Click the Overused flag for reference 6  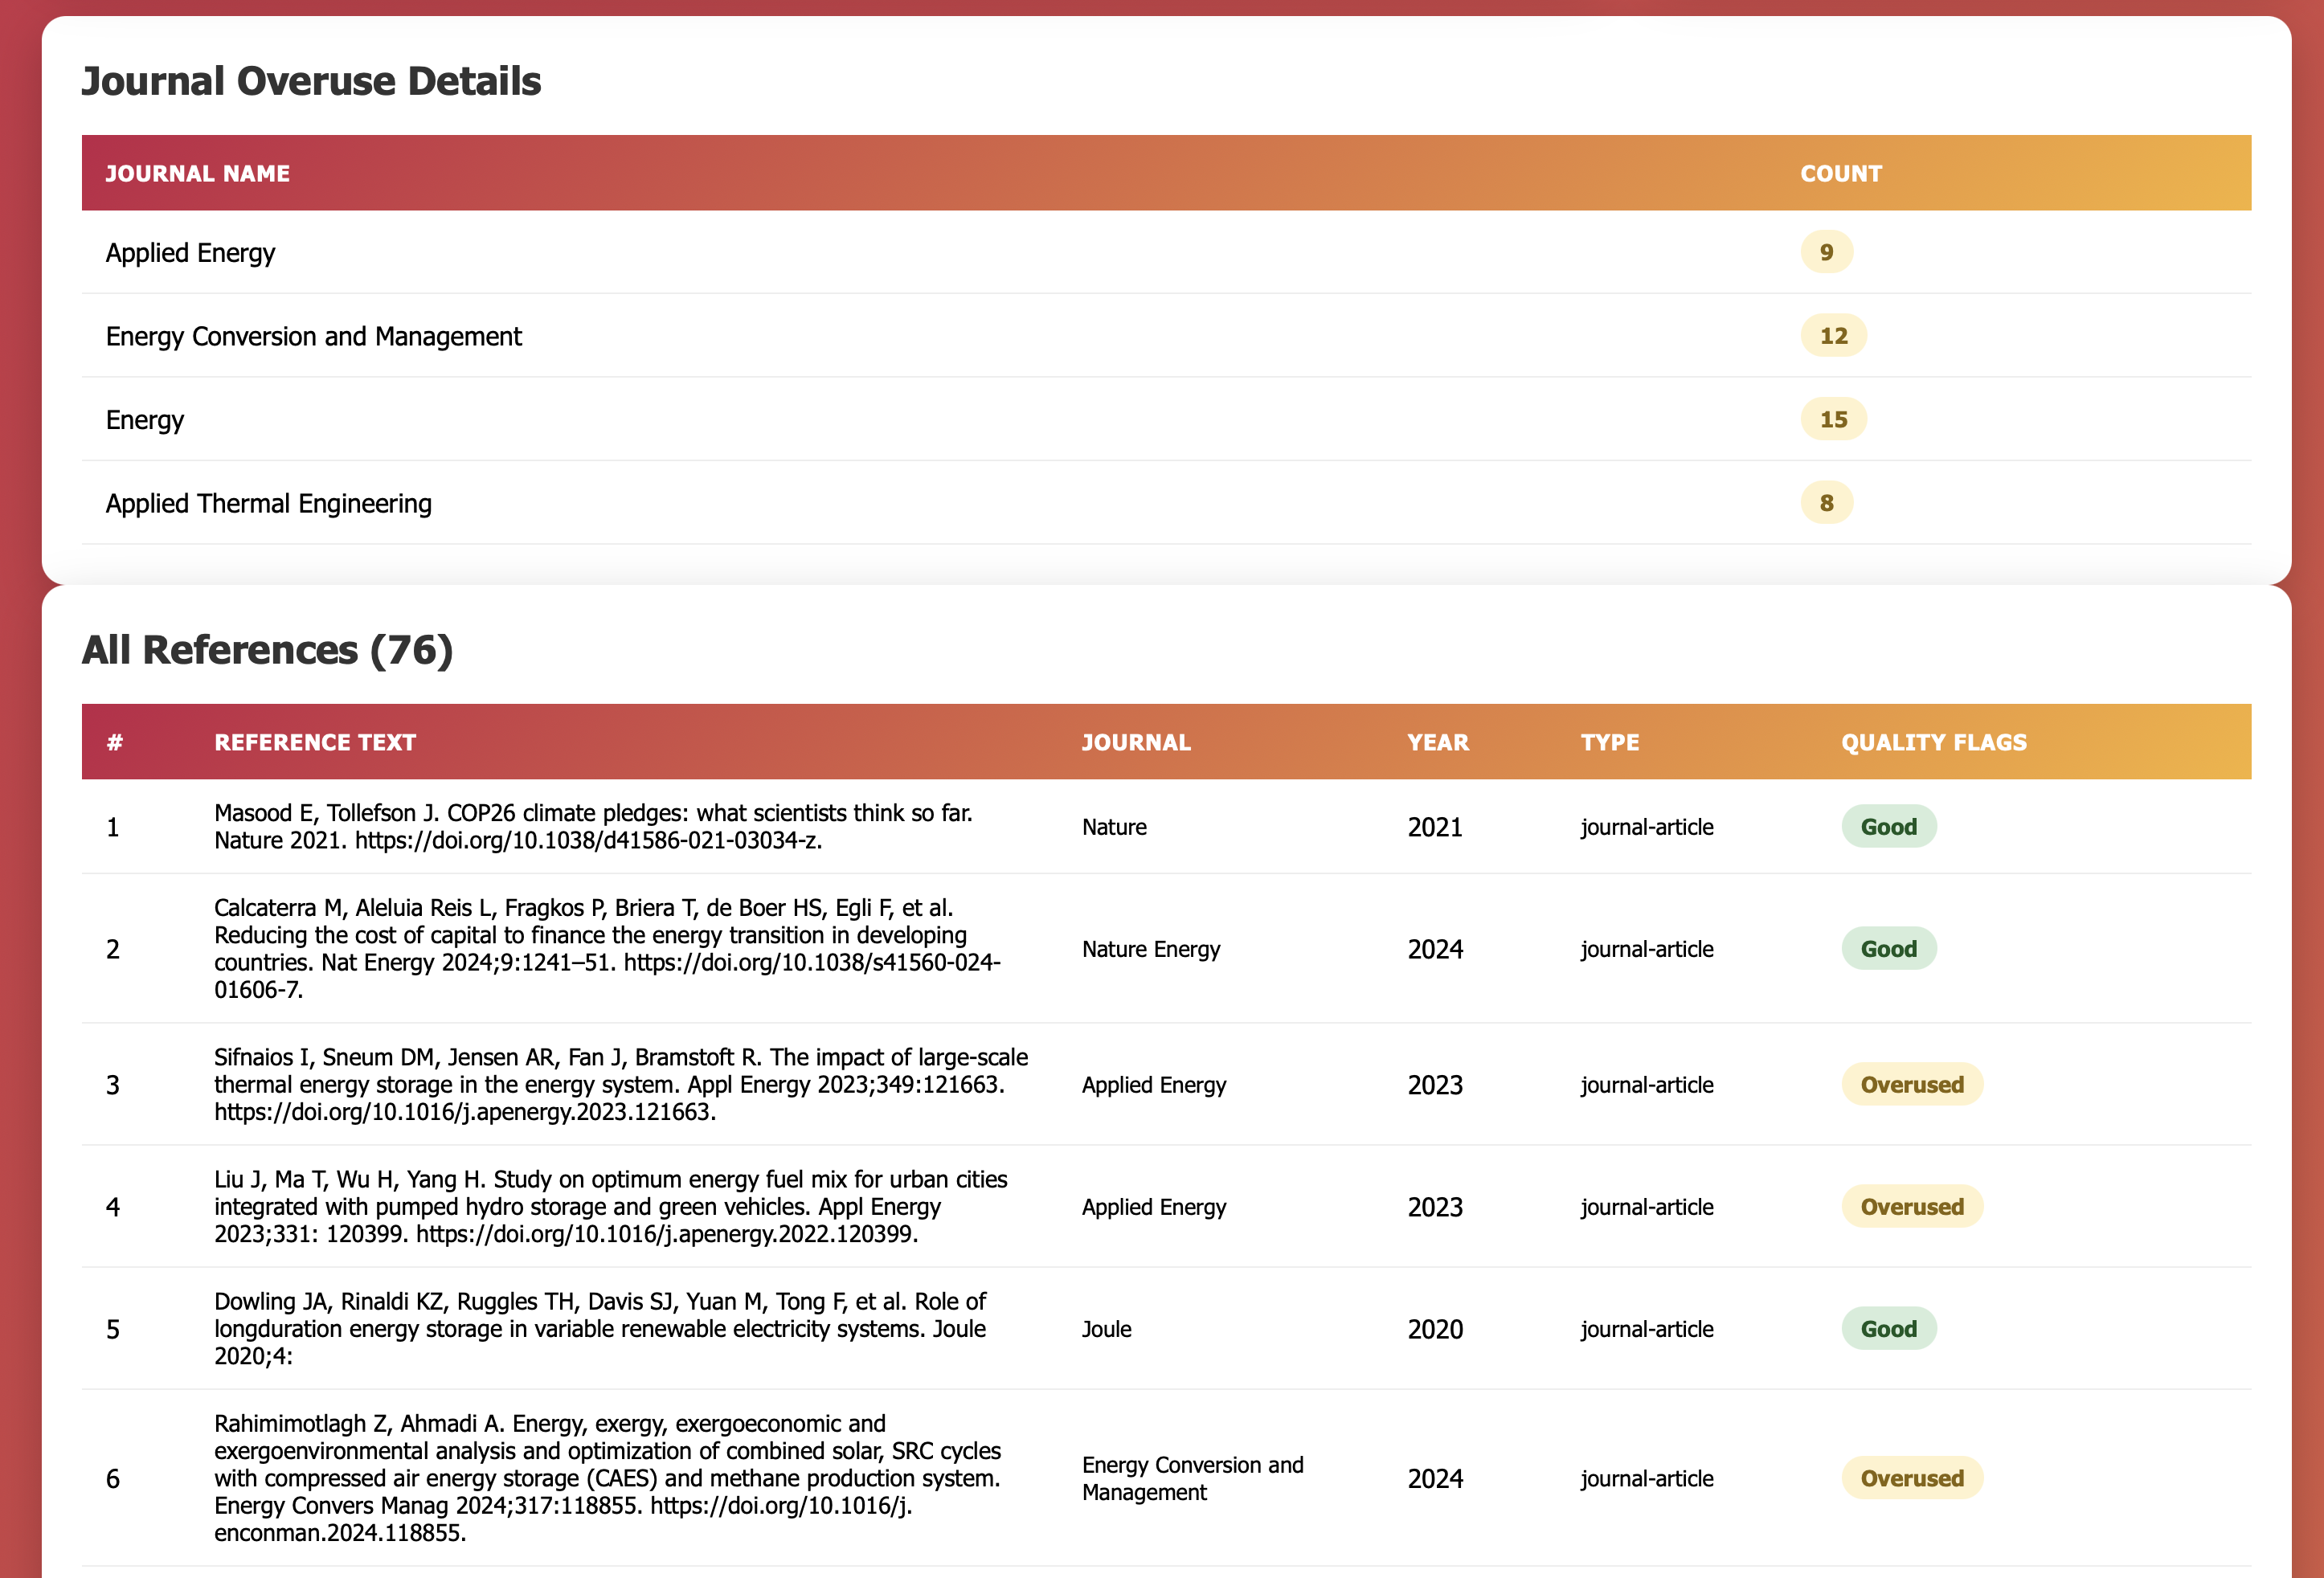pos(1911,1478)
